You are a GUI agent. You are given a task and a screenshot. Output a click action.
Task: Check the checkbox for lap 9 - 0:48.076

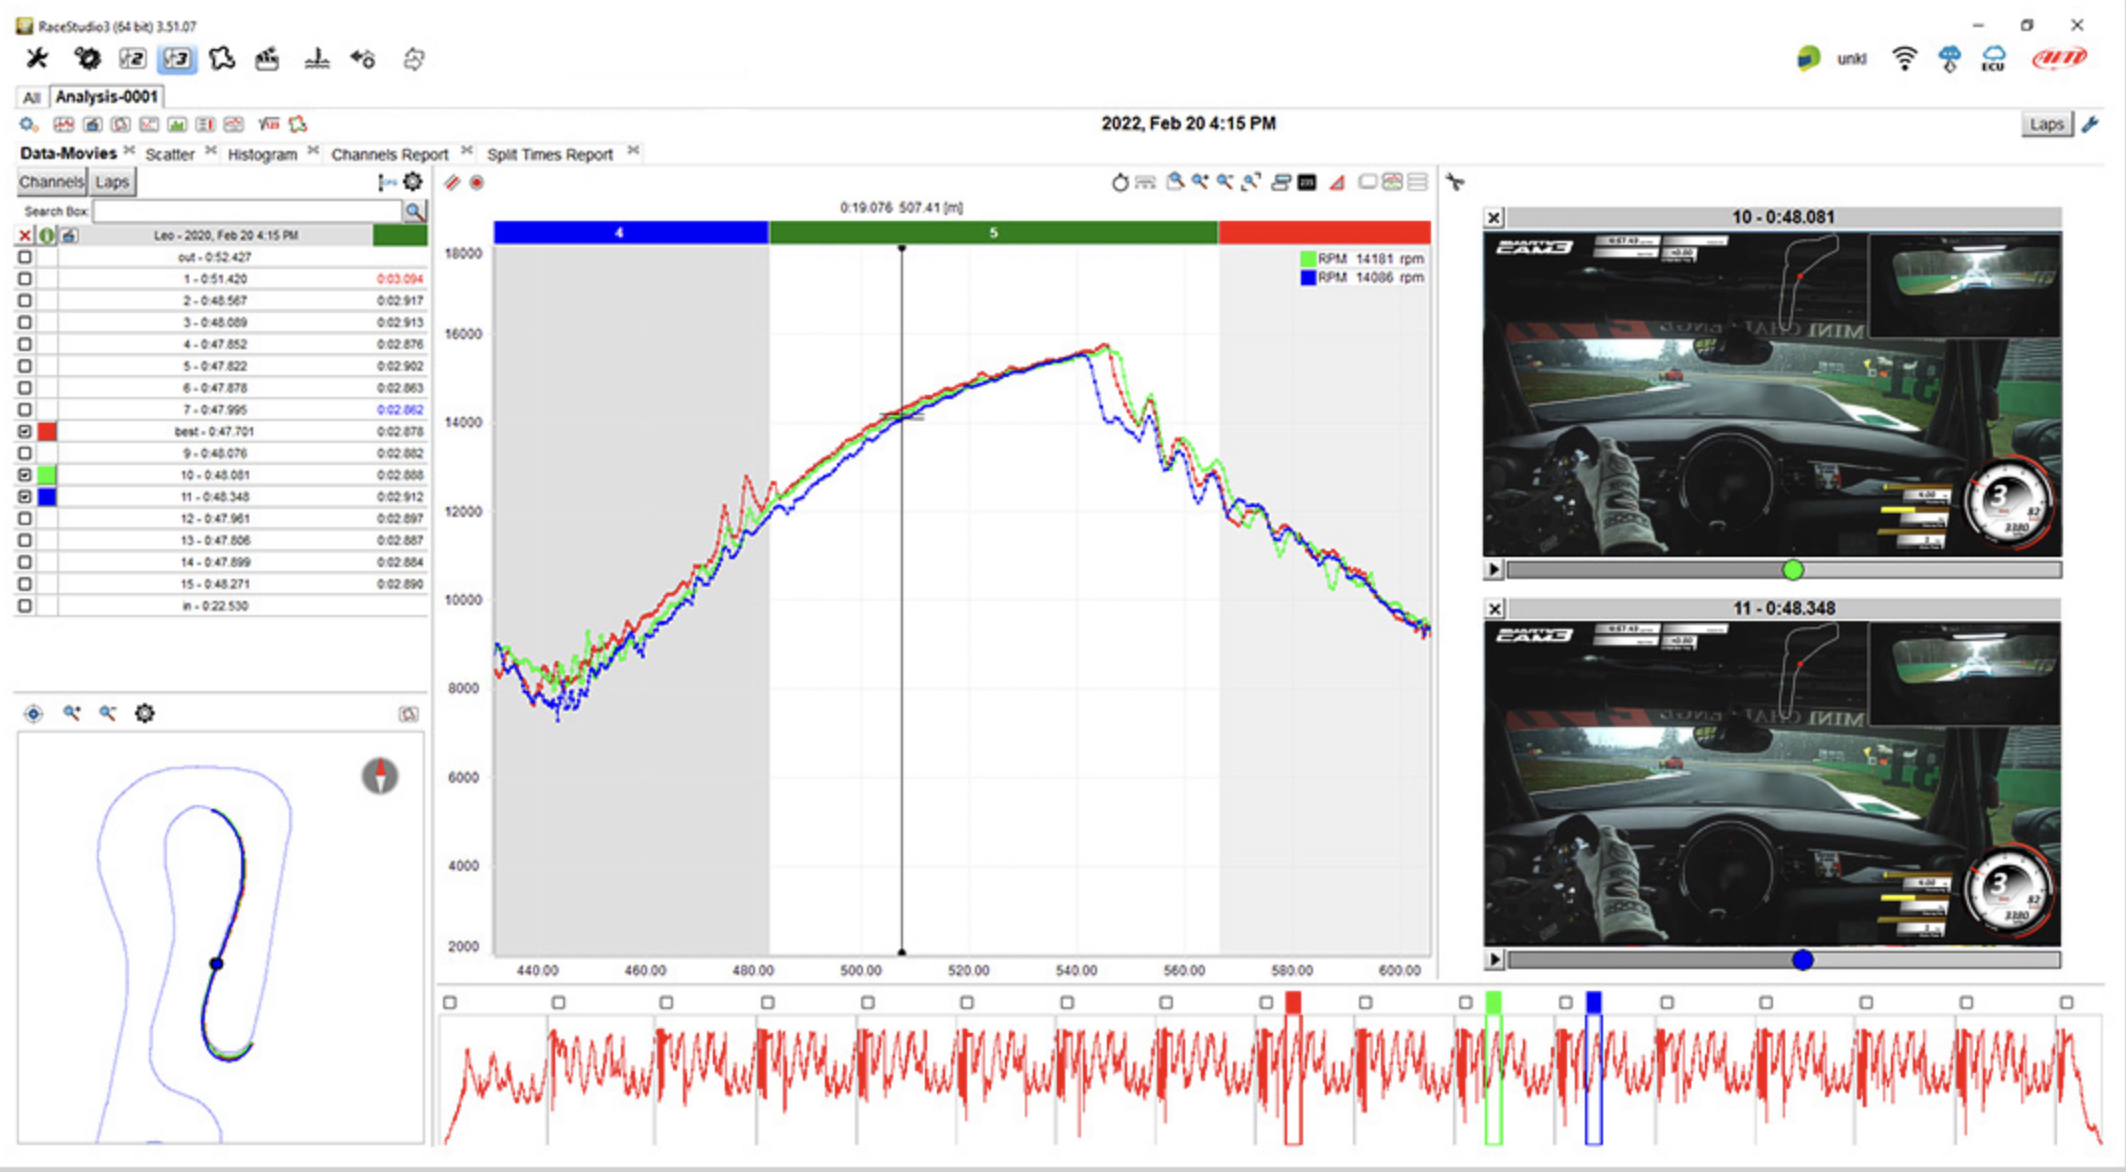(25, 453)
